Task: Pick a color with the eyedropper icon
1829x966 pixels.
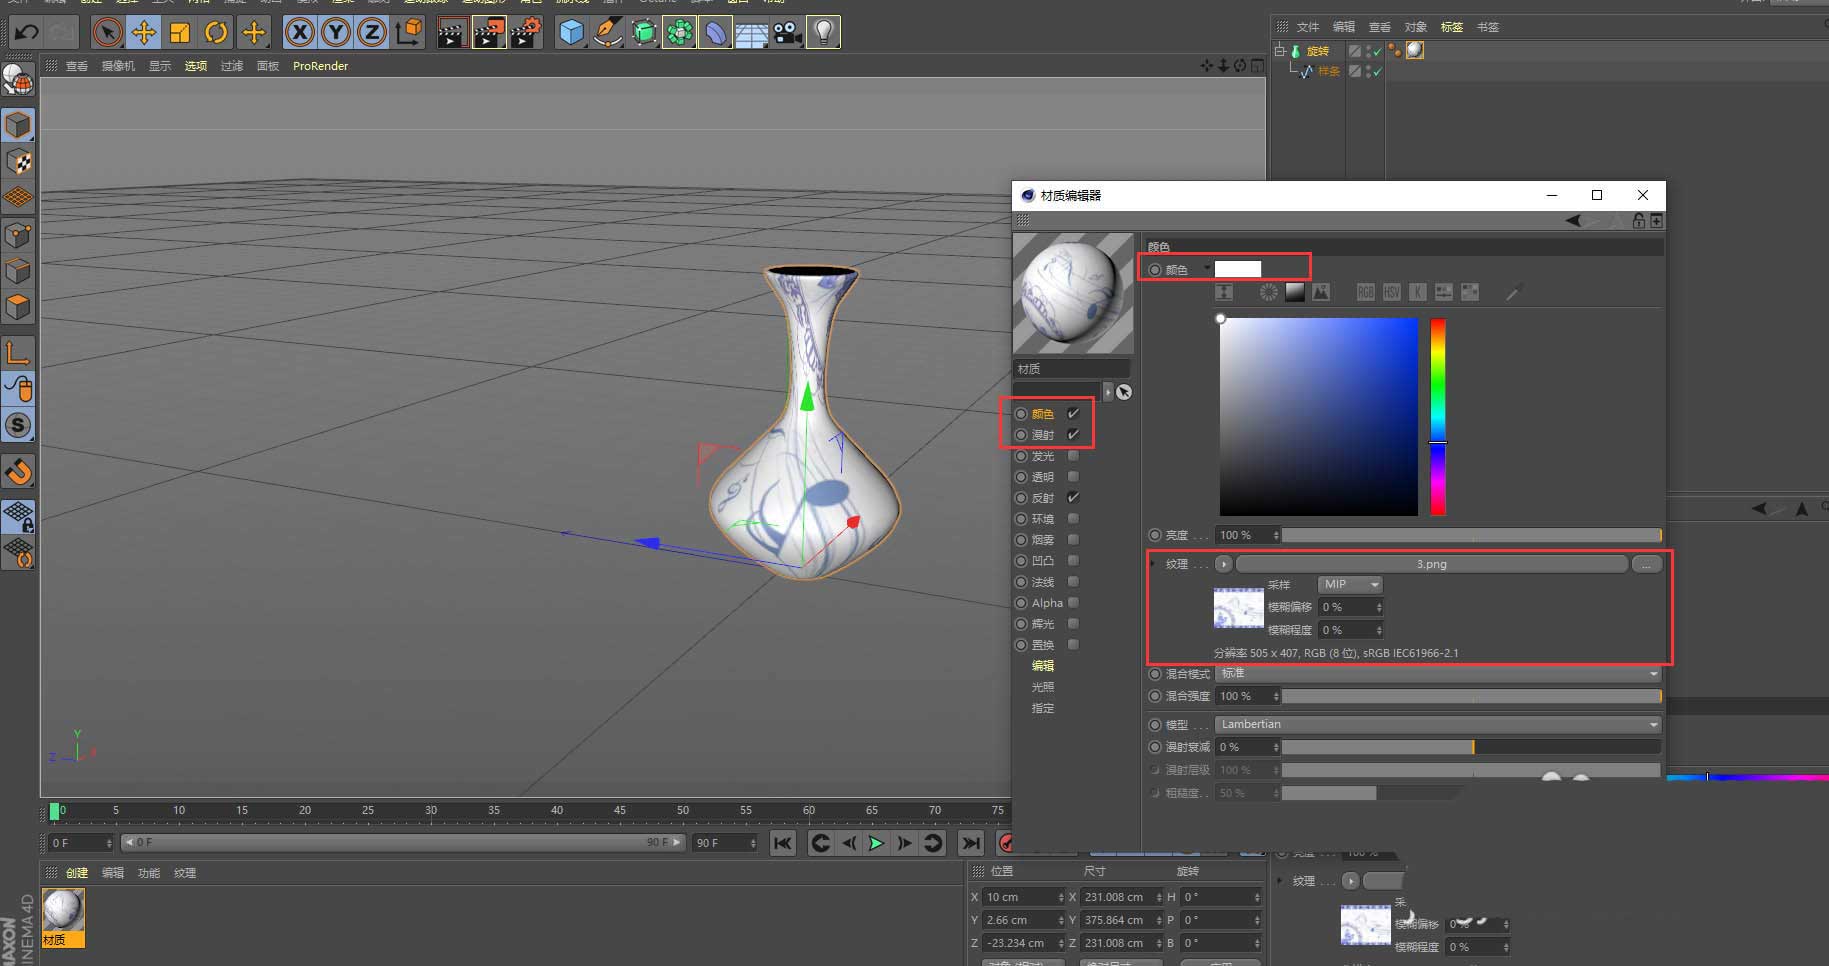Action: coord(1514,292)
